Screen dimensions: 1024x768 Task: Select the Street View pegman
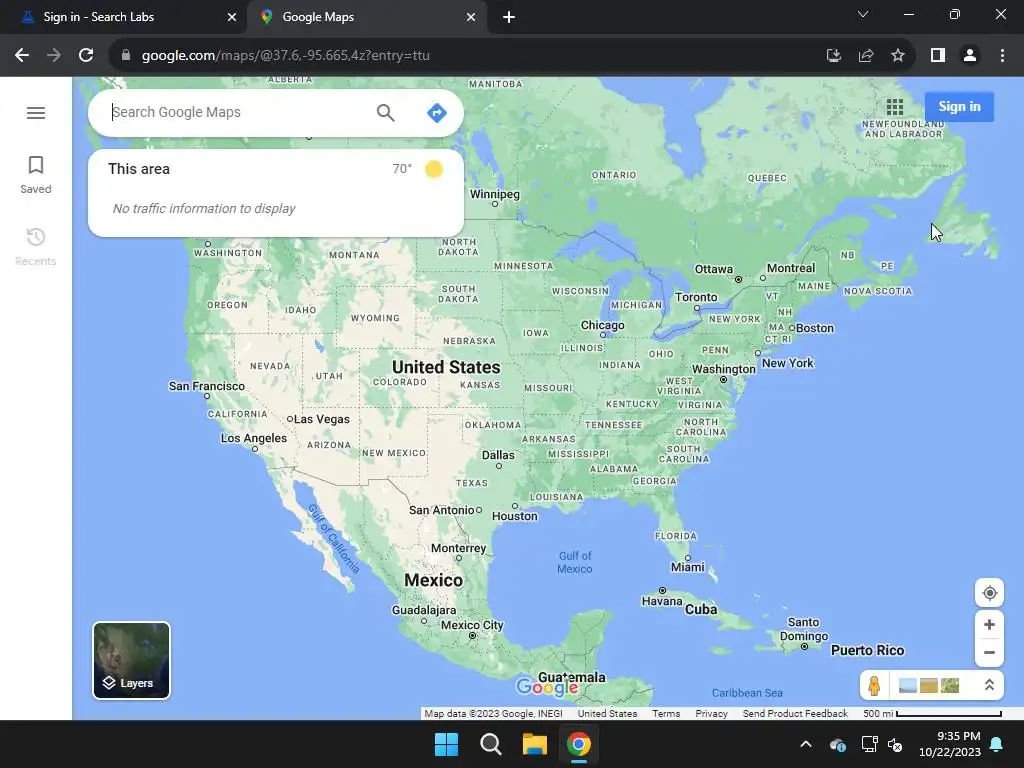(874, 685)
